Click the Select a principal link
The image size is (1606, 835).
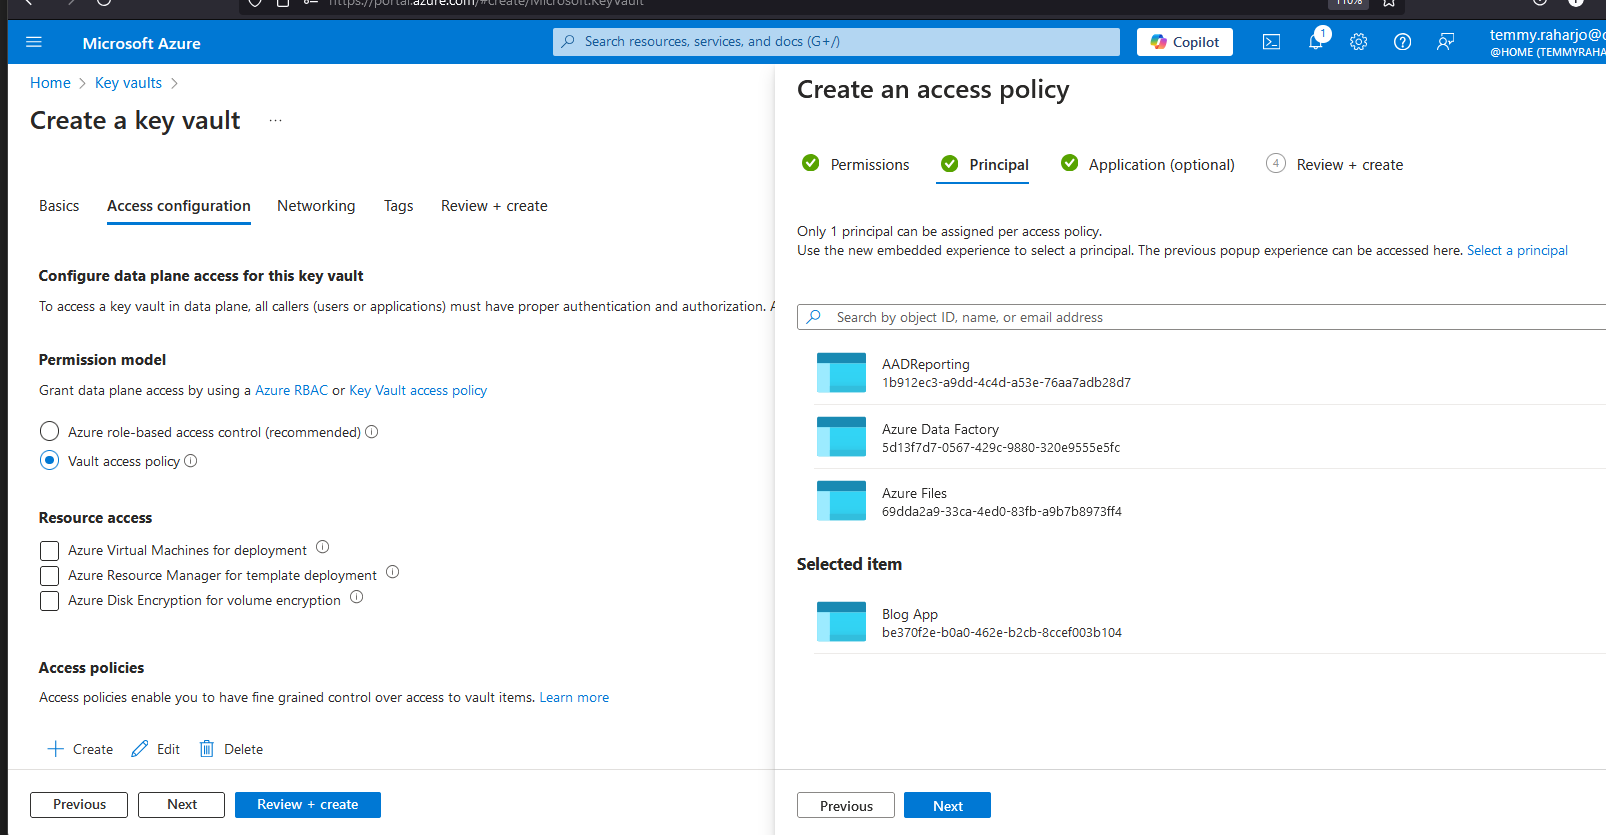pos(1517,250)
